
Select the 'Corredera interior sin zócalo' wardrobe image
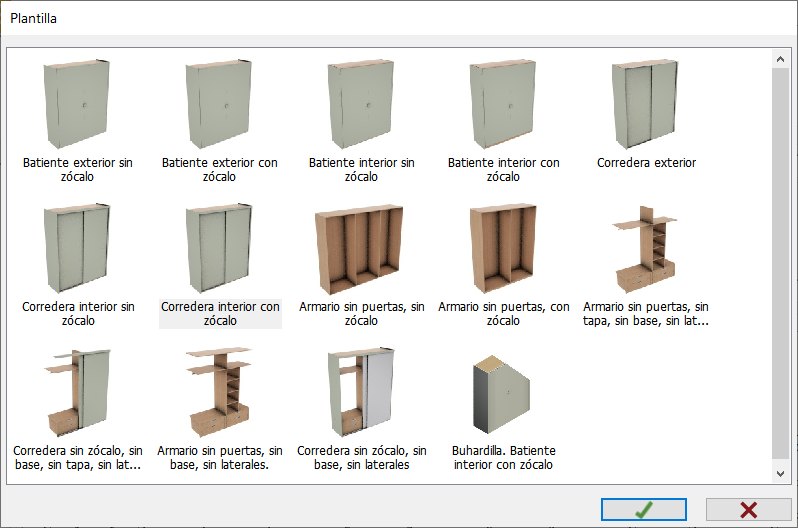click(77, 248)
